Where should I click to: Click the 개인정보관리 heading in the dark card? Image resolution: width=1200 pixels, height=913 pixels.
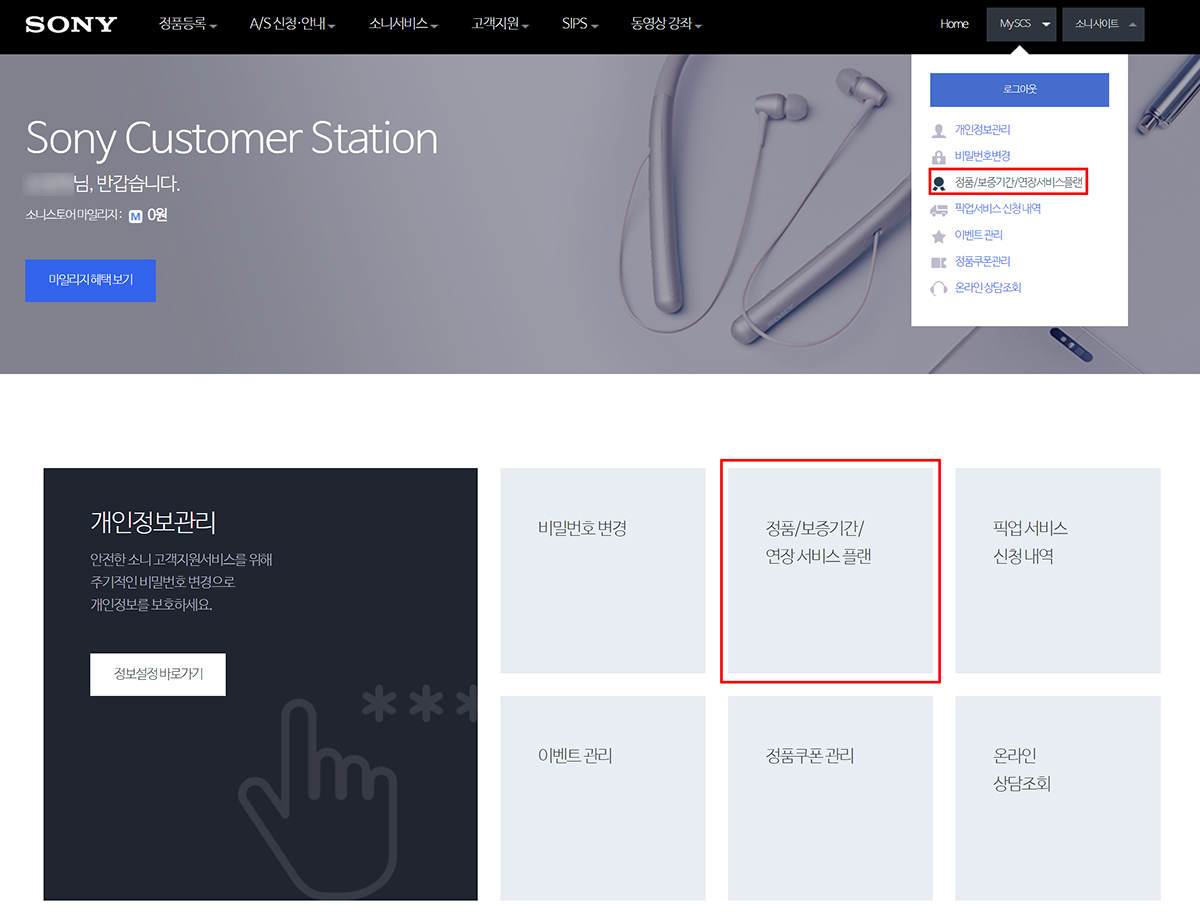tap(154, 522)
